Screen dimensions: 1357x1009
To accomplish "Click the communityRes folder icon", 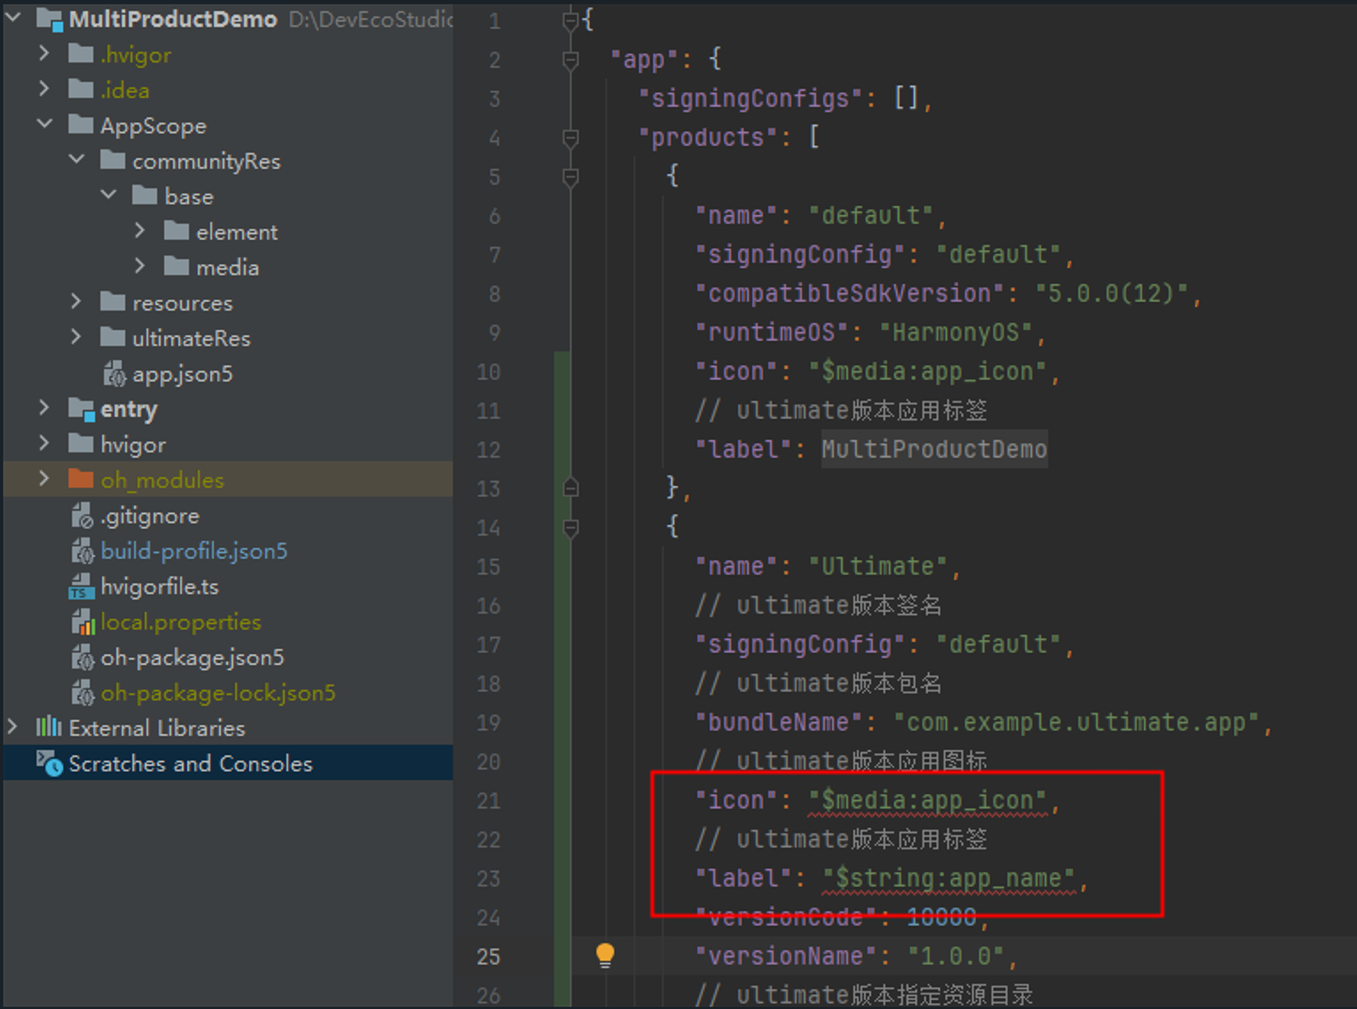I will (x=113, y=160).
